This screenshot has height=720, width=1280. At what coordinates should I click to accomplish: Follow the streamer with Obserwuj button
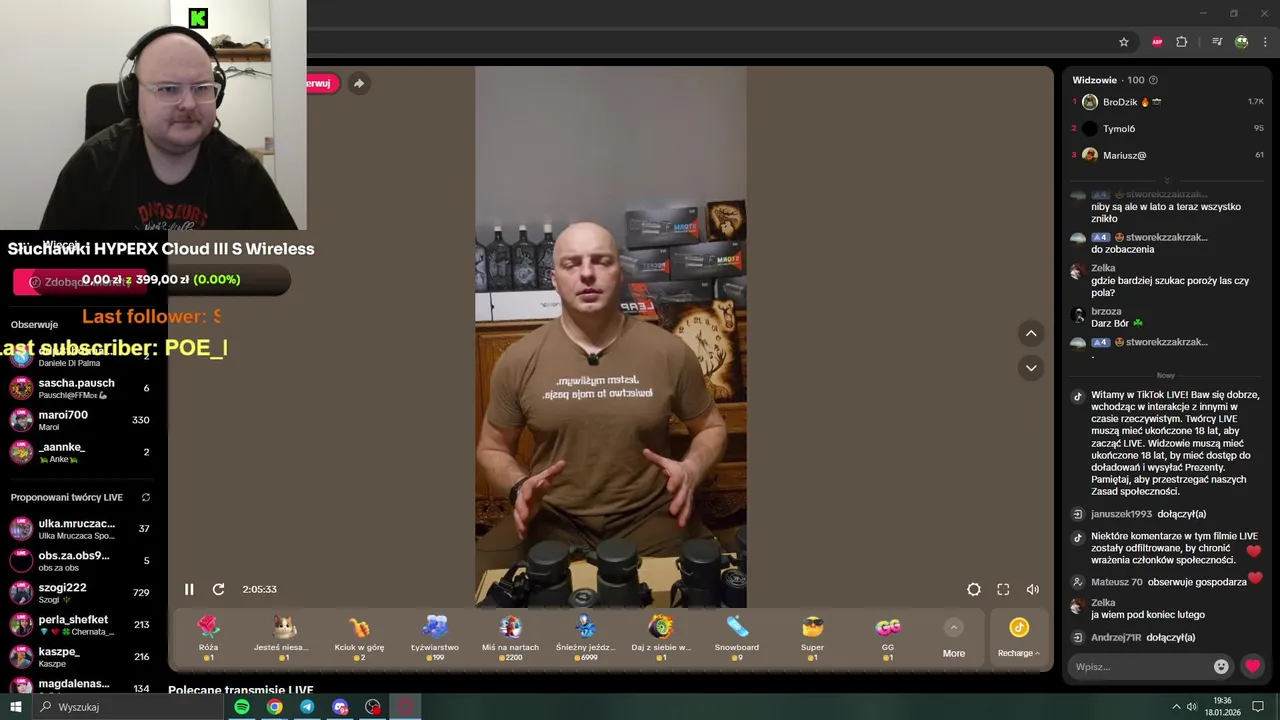pos(322,83)
